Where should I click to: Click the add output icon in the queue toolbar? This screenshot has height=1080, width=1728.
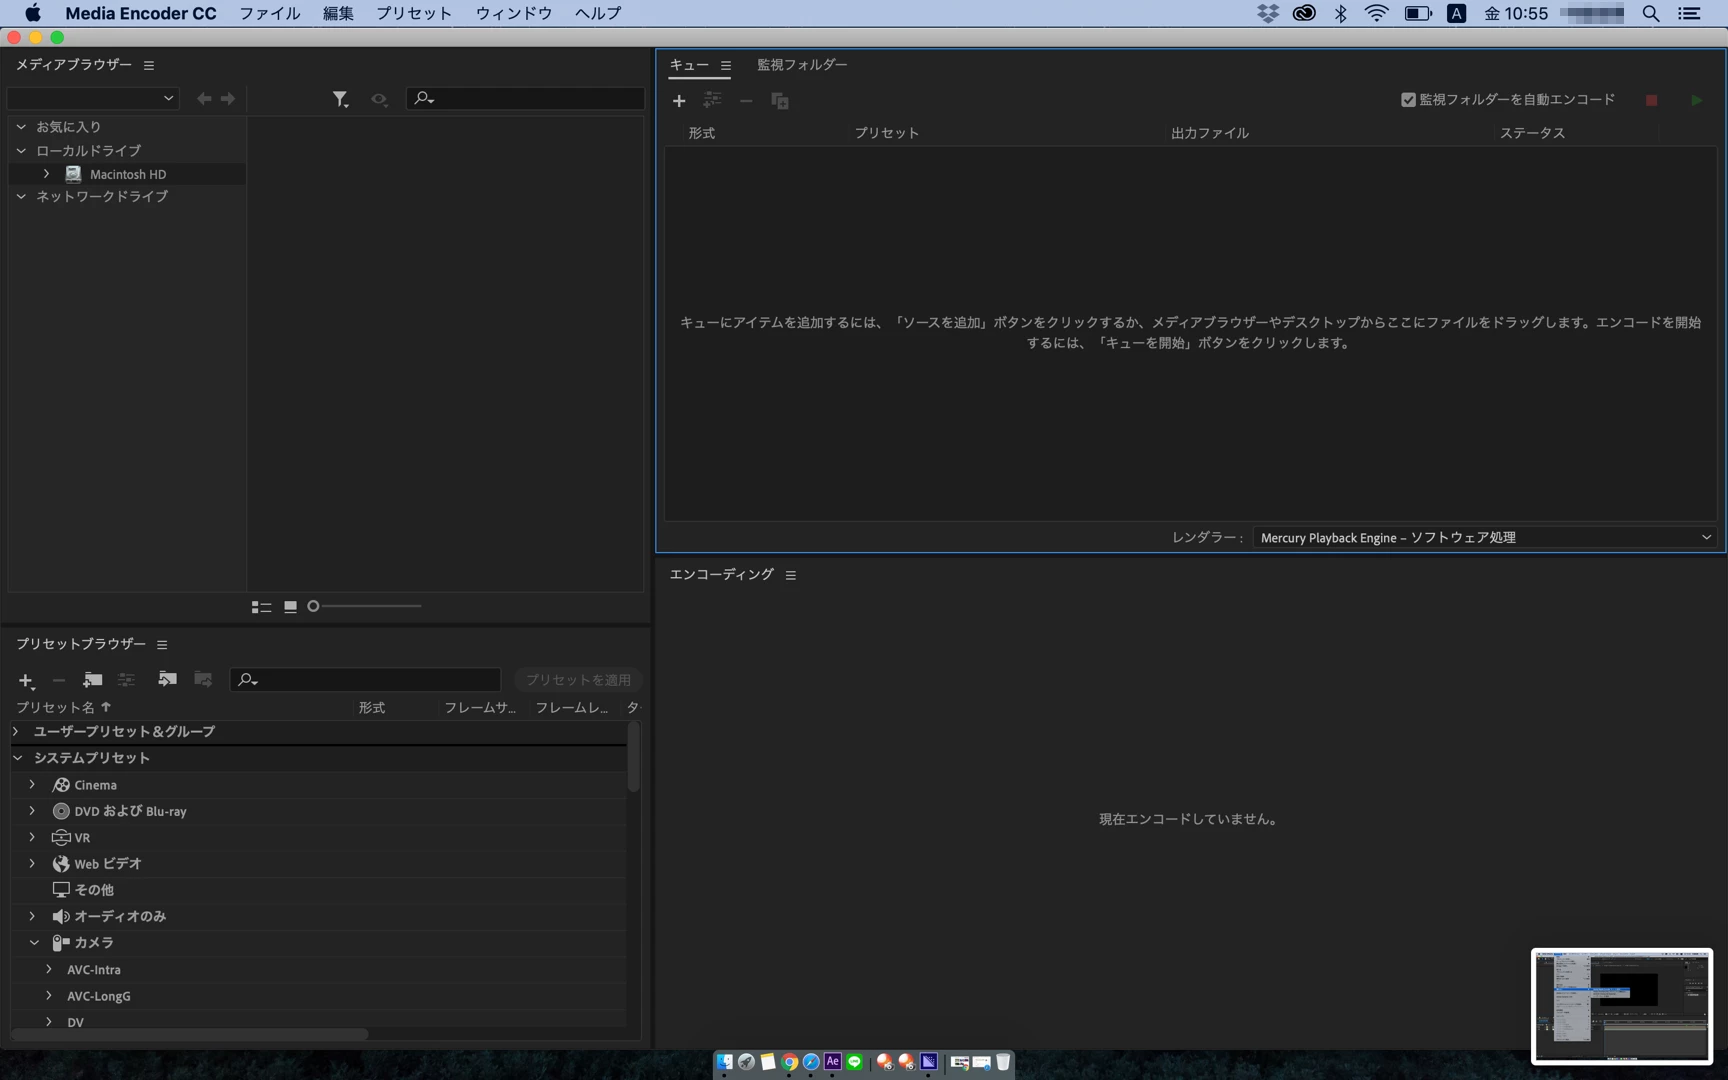pyautogui.click(x=712, y=100)
